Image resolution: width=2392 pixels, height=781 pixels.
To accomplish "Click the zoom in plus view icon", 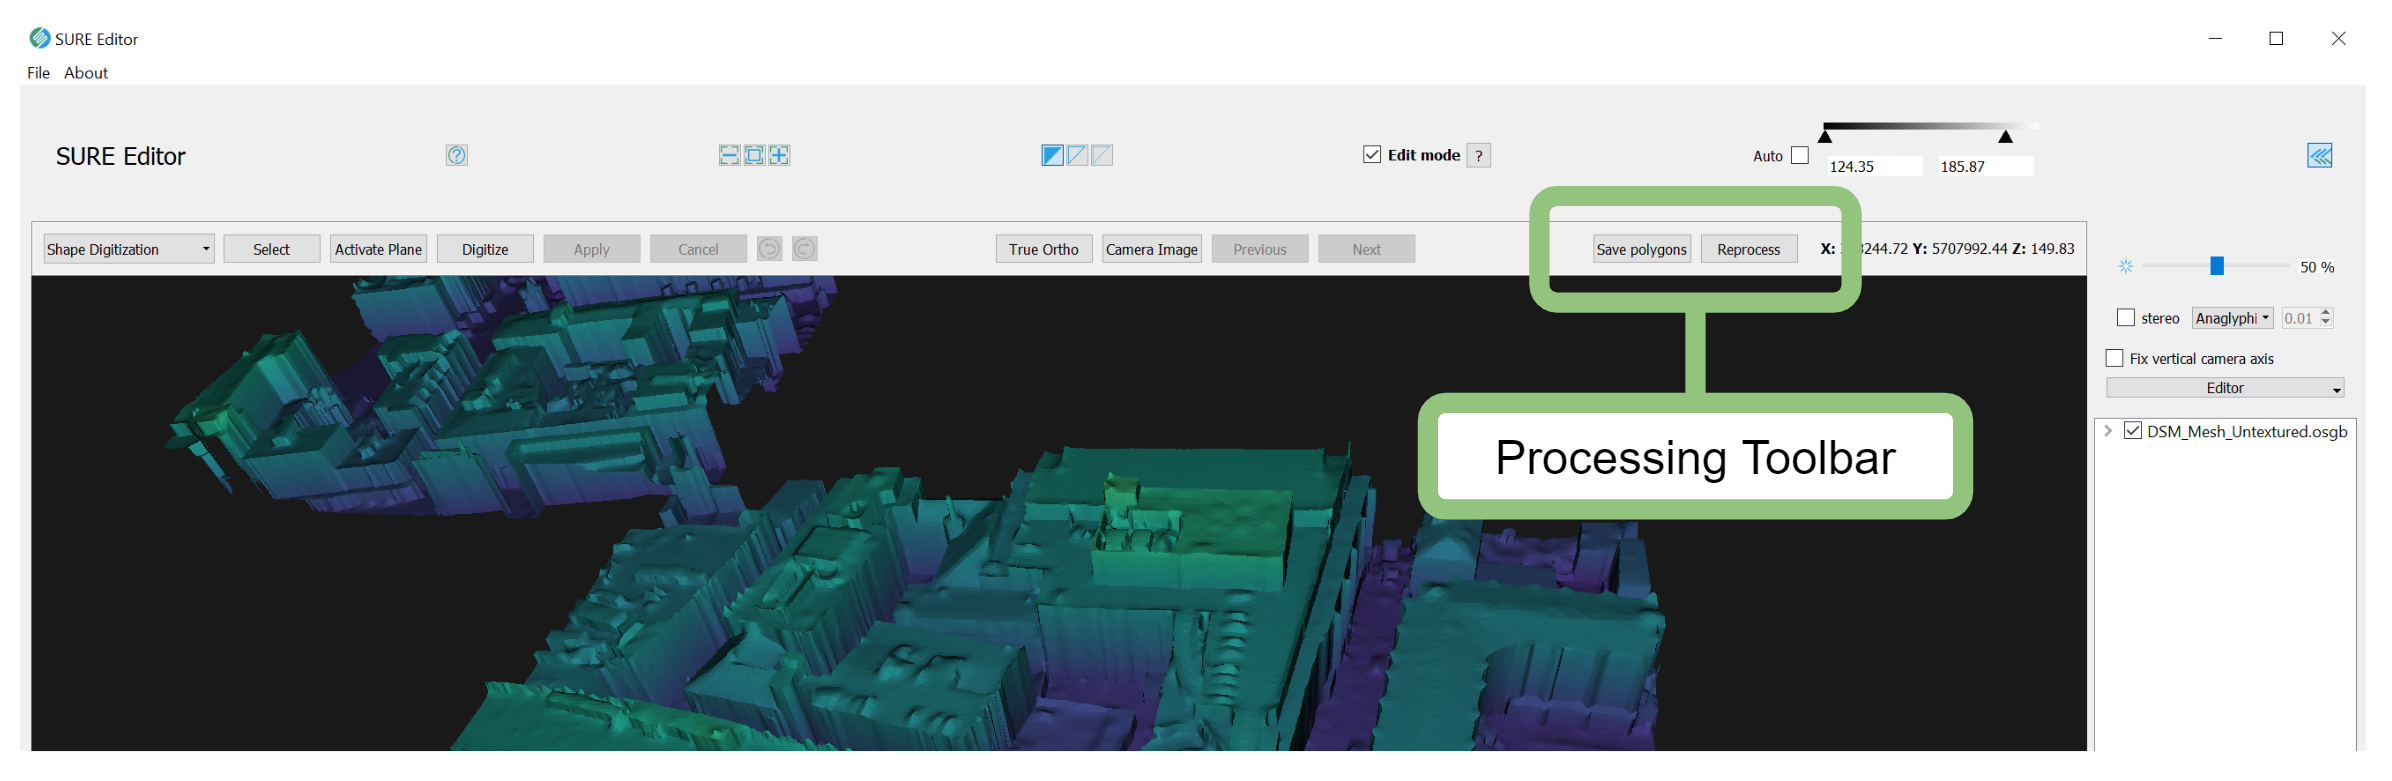I will pyautogui.click(x=779, y=155).
